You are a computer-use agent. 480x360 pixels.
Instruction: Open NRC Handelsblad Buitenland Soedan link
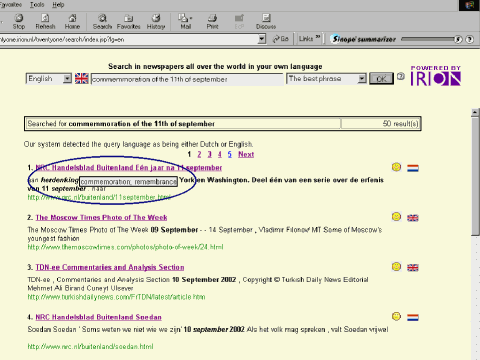[98, 317]
